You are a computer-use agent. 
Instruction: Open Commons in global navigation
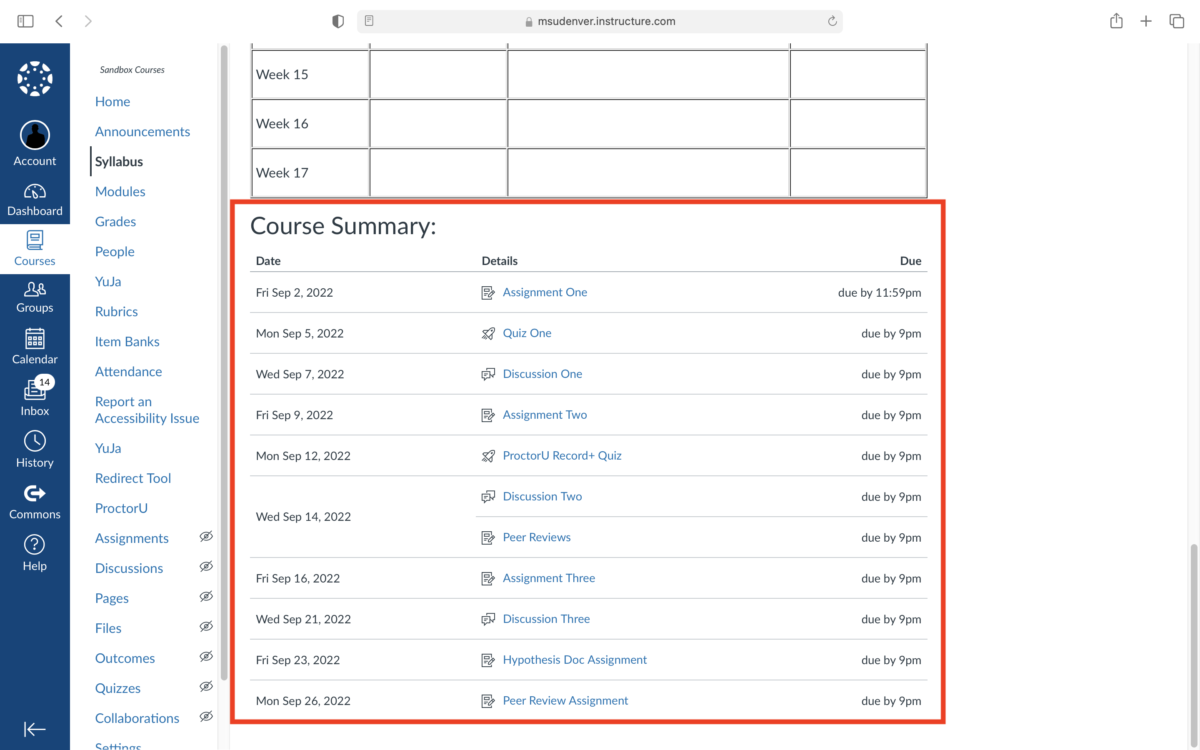click(35, 502)
